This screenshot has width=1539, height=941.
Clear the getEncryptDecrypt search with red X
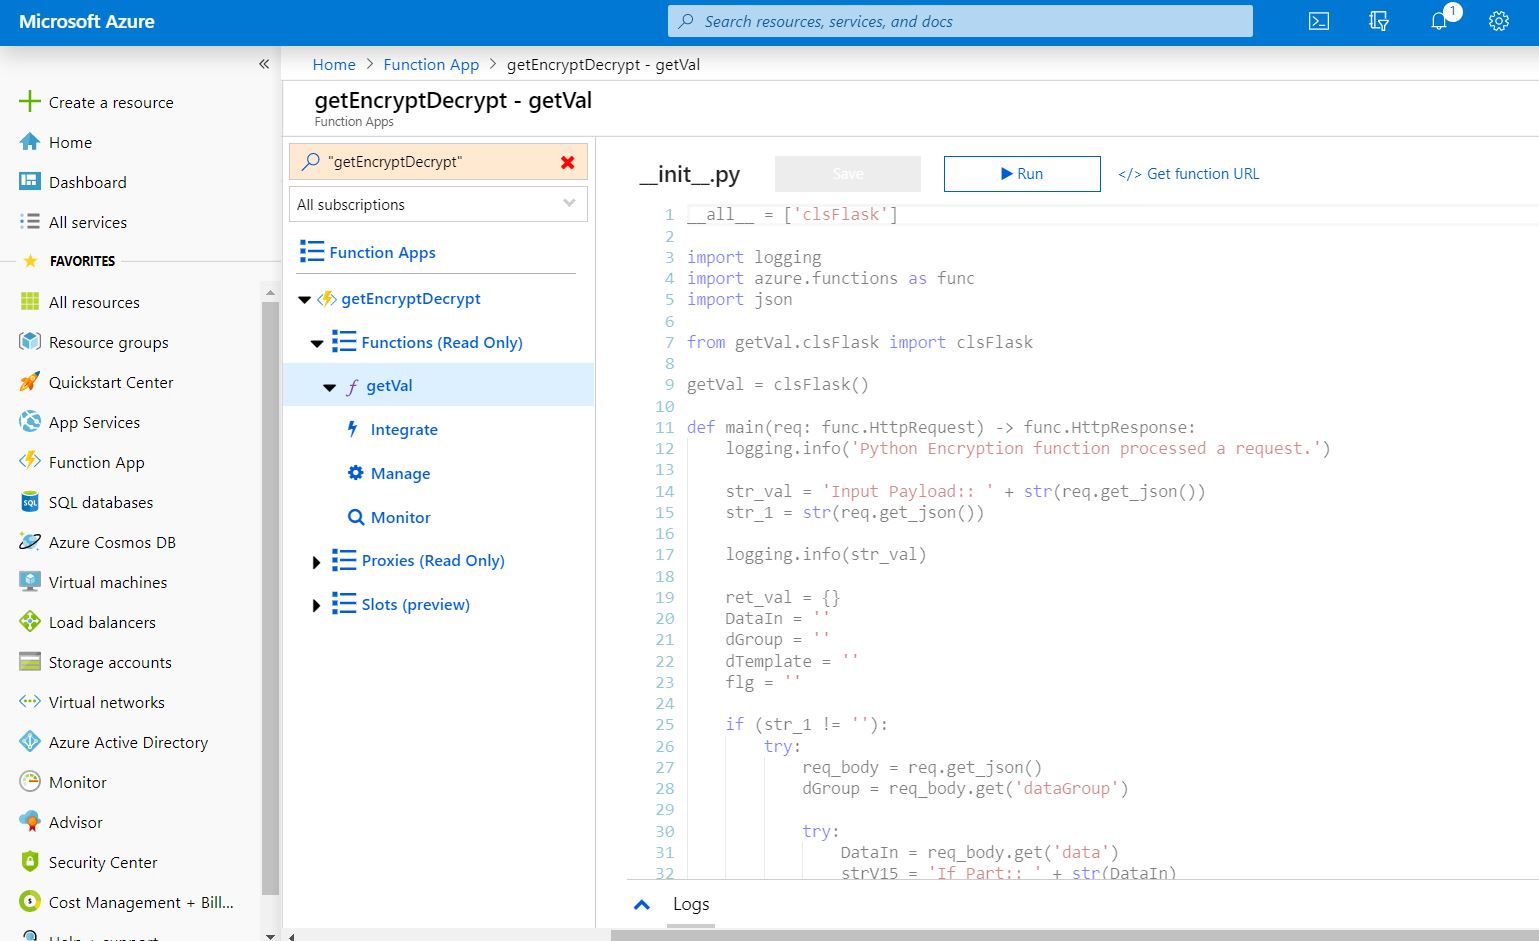(x=569, y=161)
